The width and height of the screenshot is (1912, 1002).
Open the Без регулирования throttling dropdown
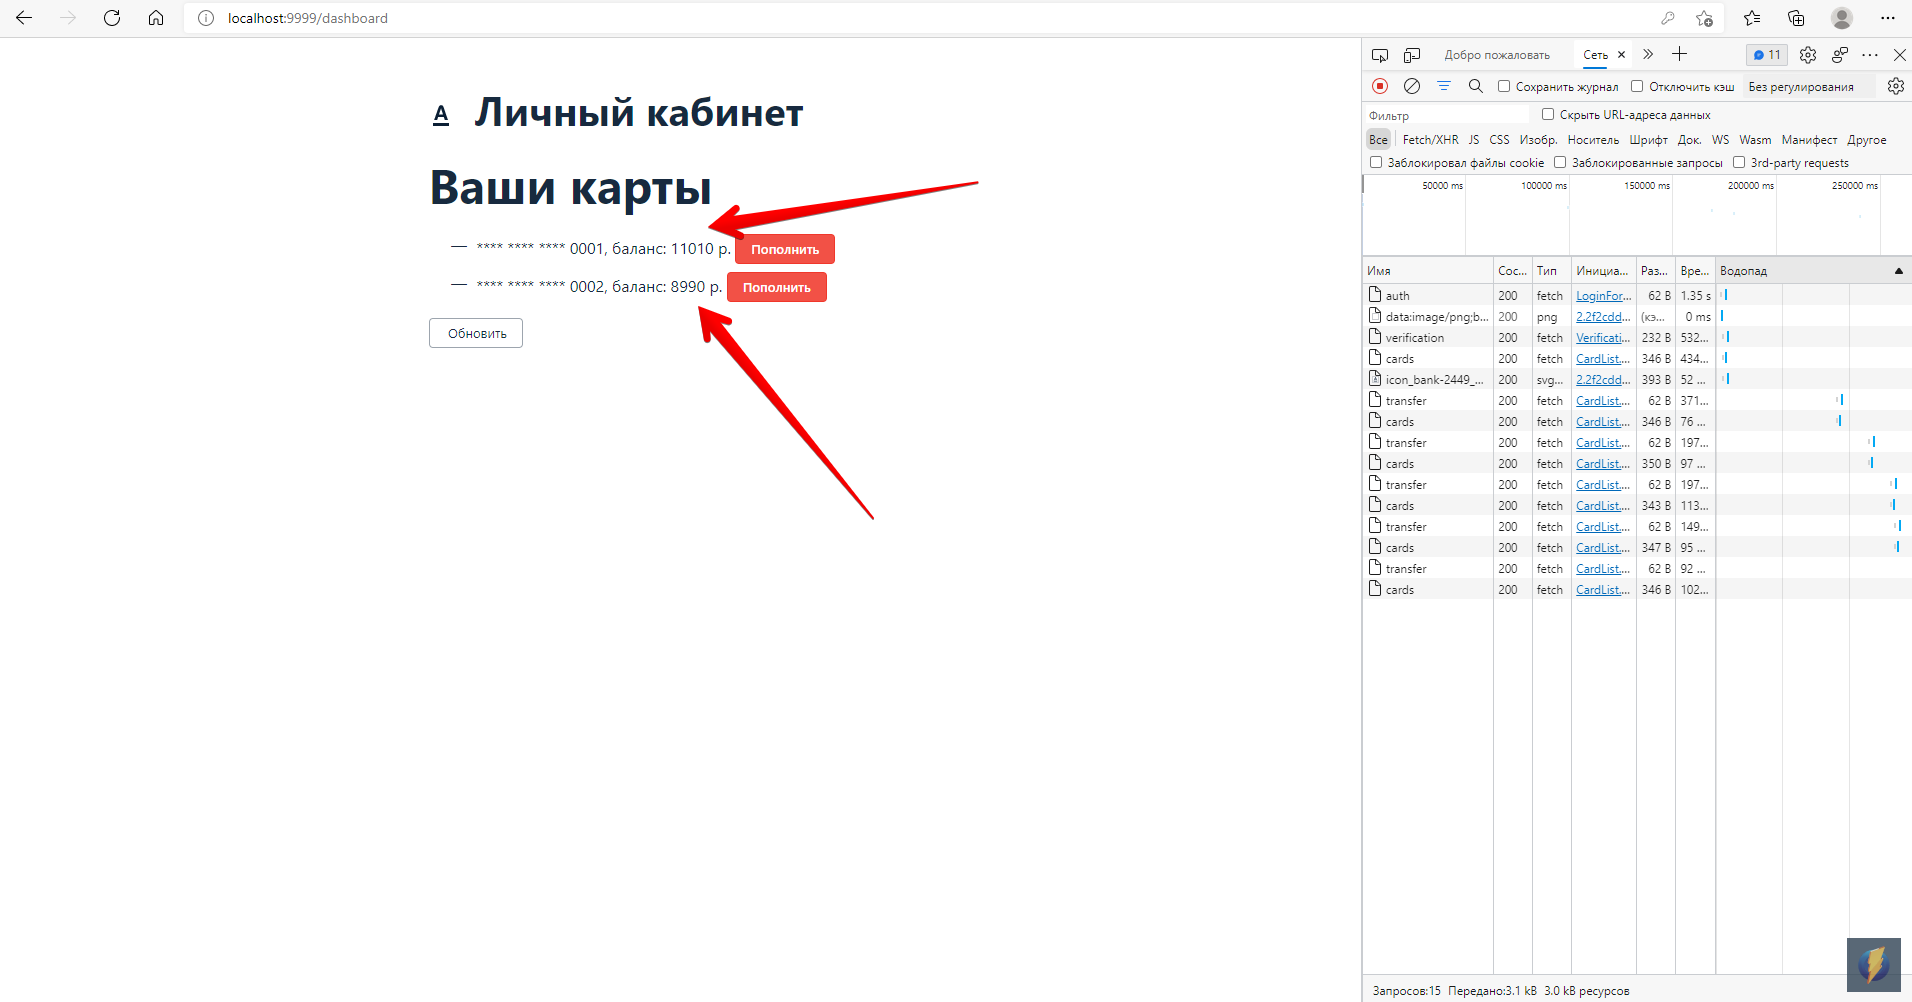tap(1802, 87)
